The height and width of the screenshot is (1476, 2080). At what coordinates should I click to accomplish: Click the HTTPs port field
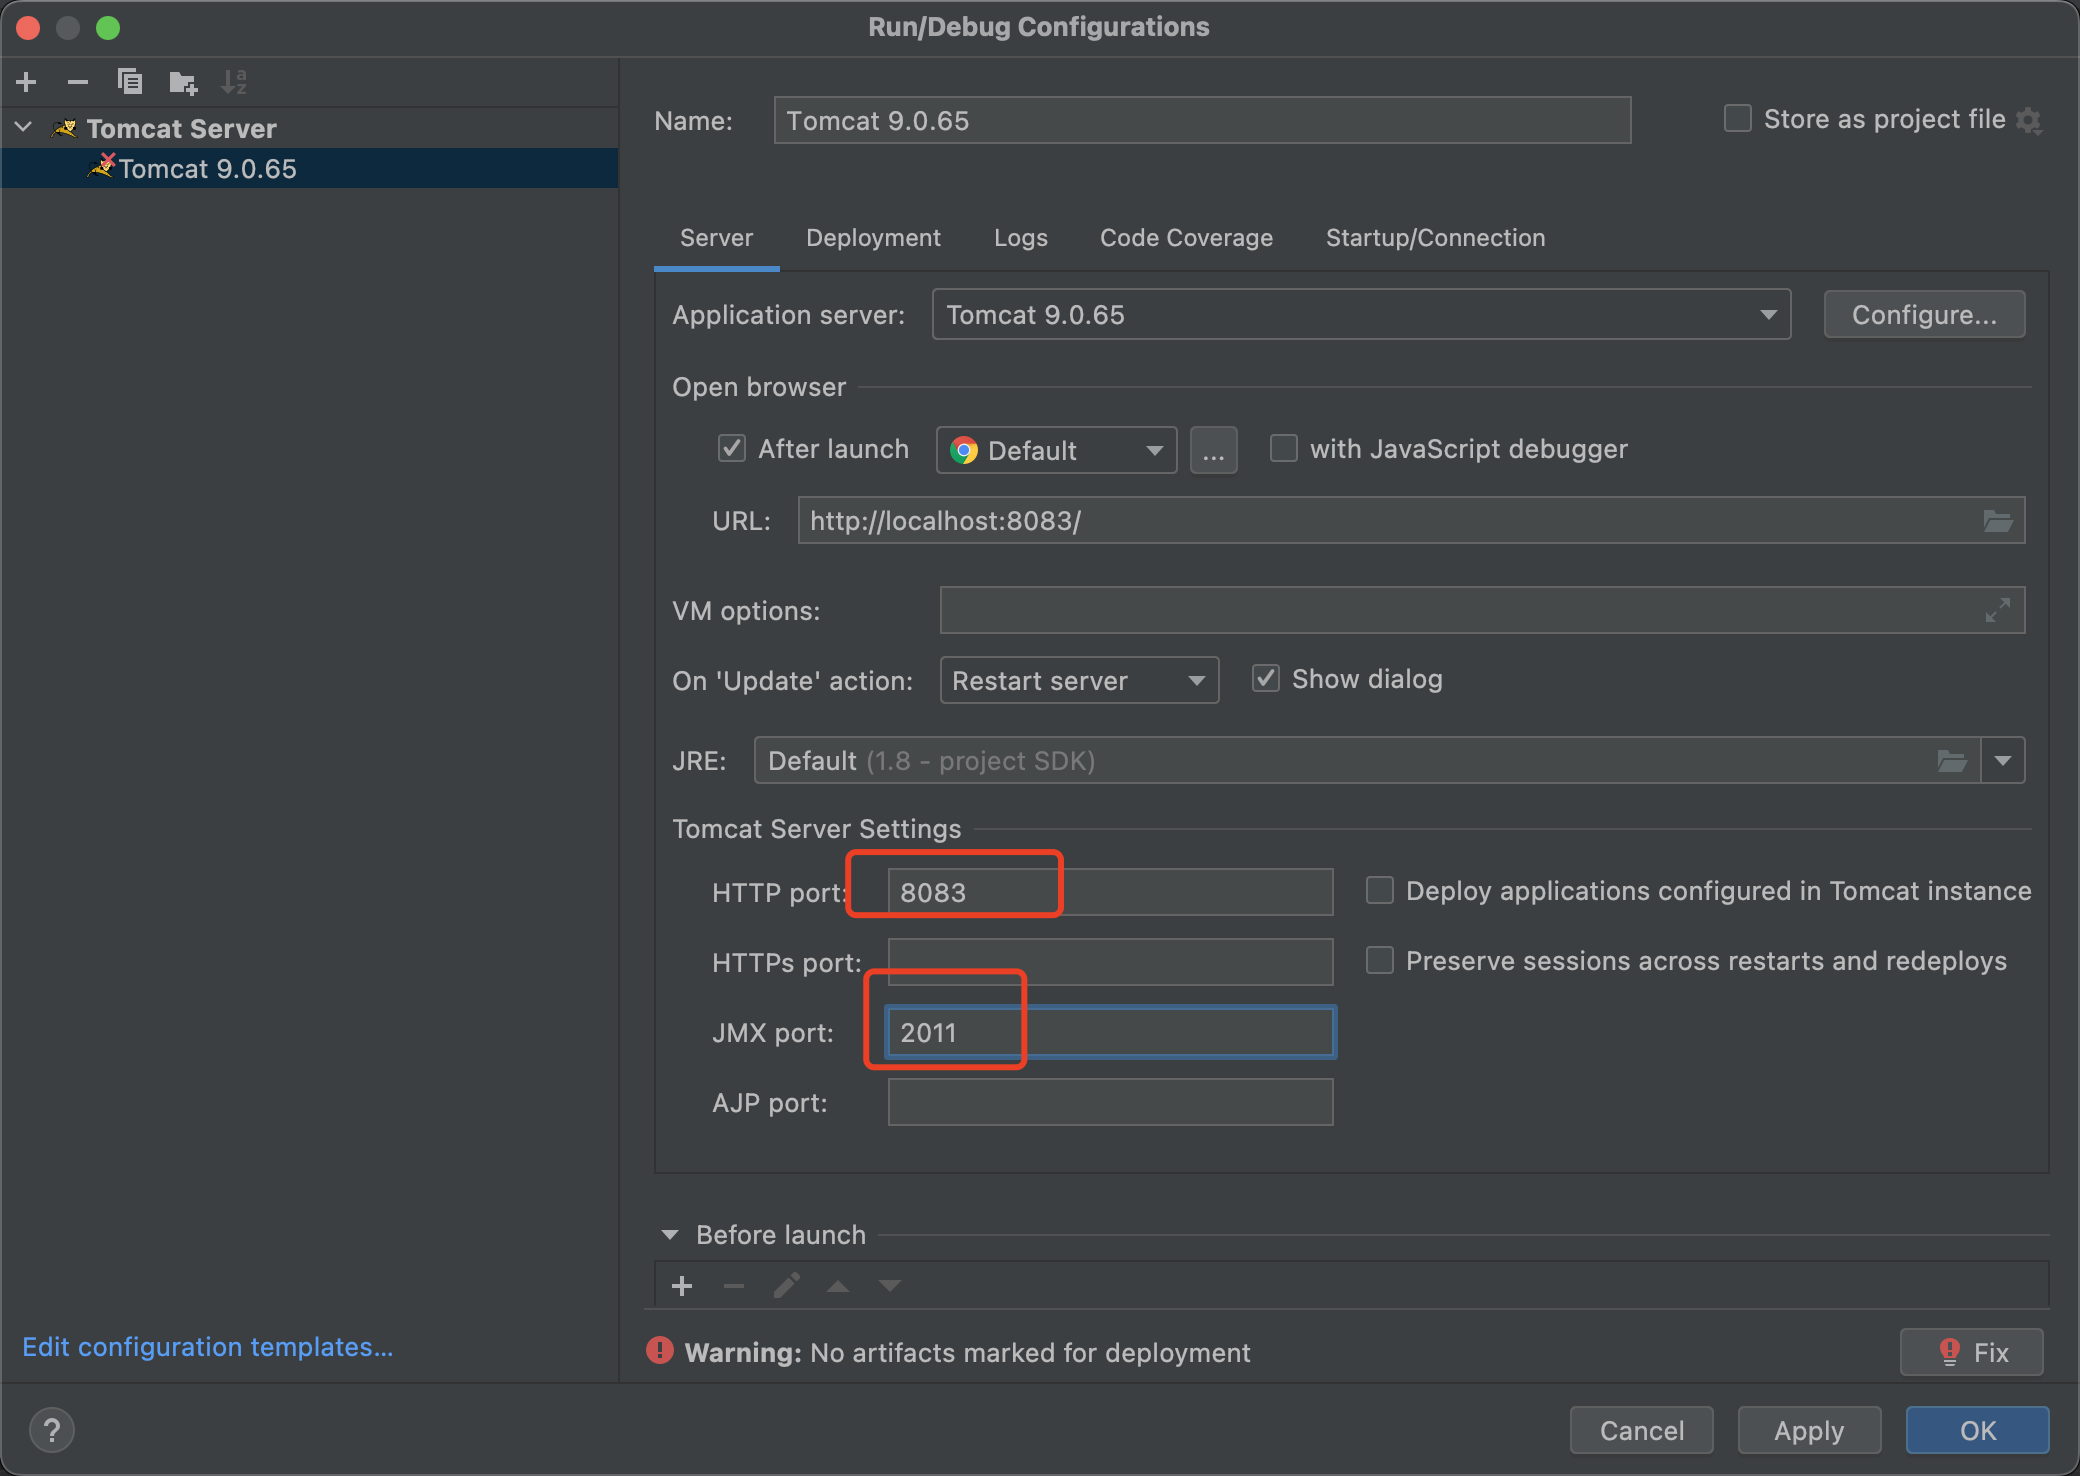(1110, 962)
